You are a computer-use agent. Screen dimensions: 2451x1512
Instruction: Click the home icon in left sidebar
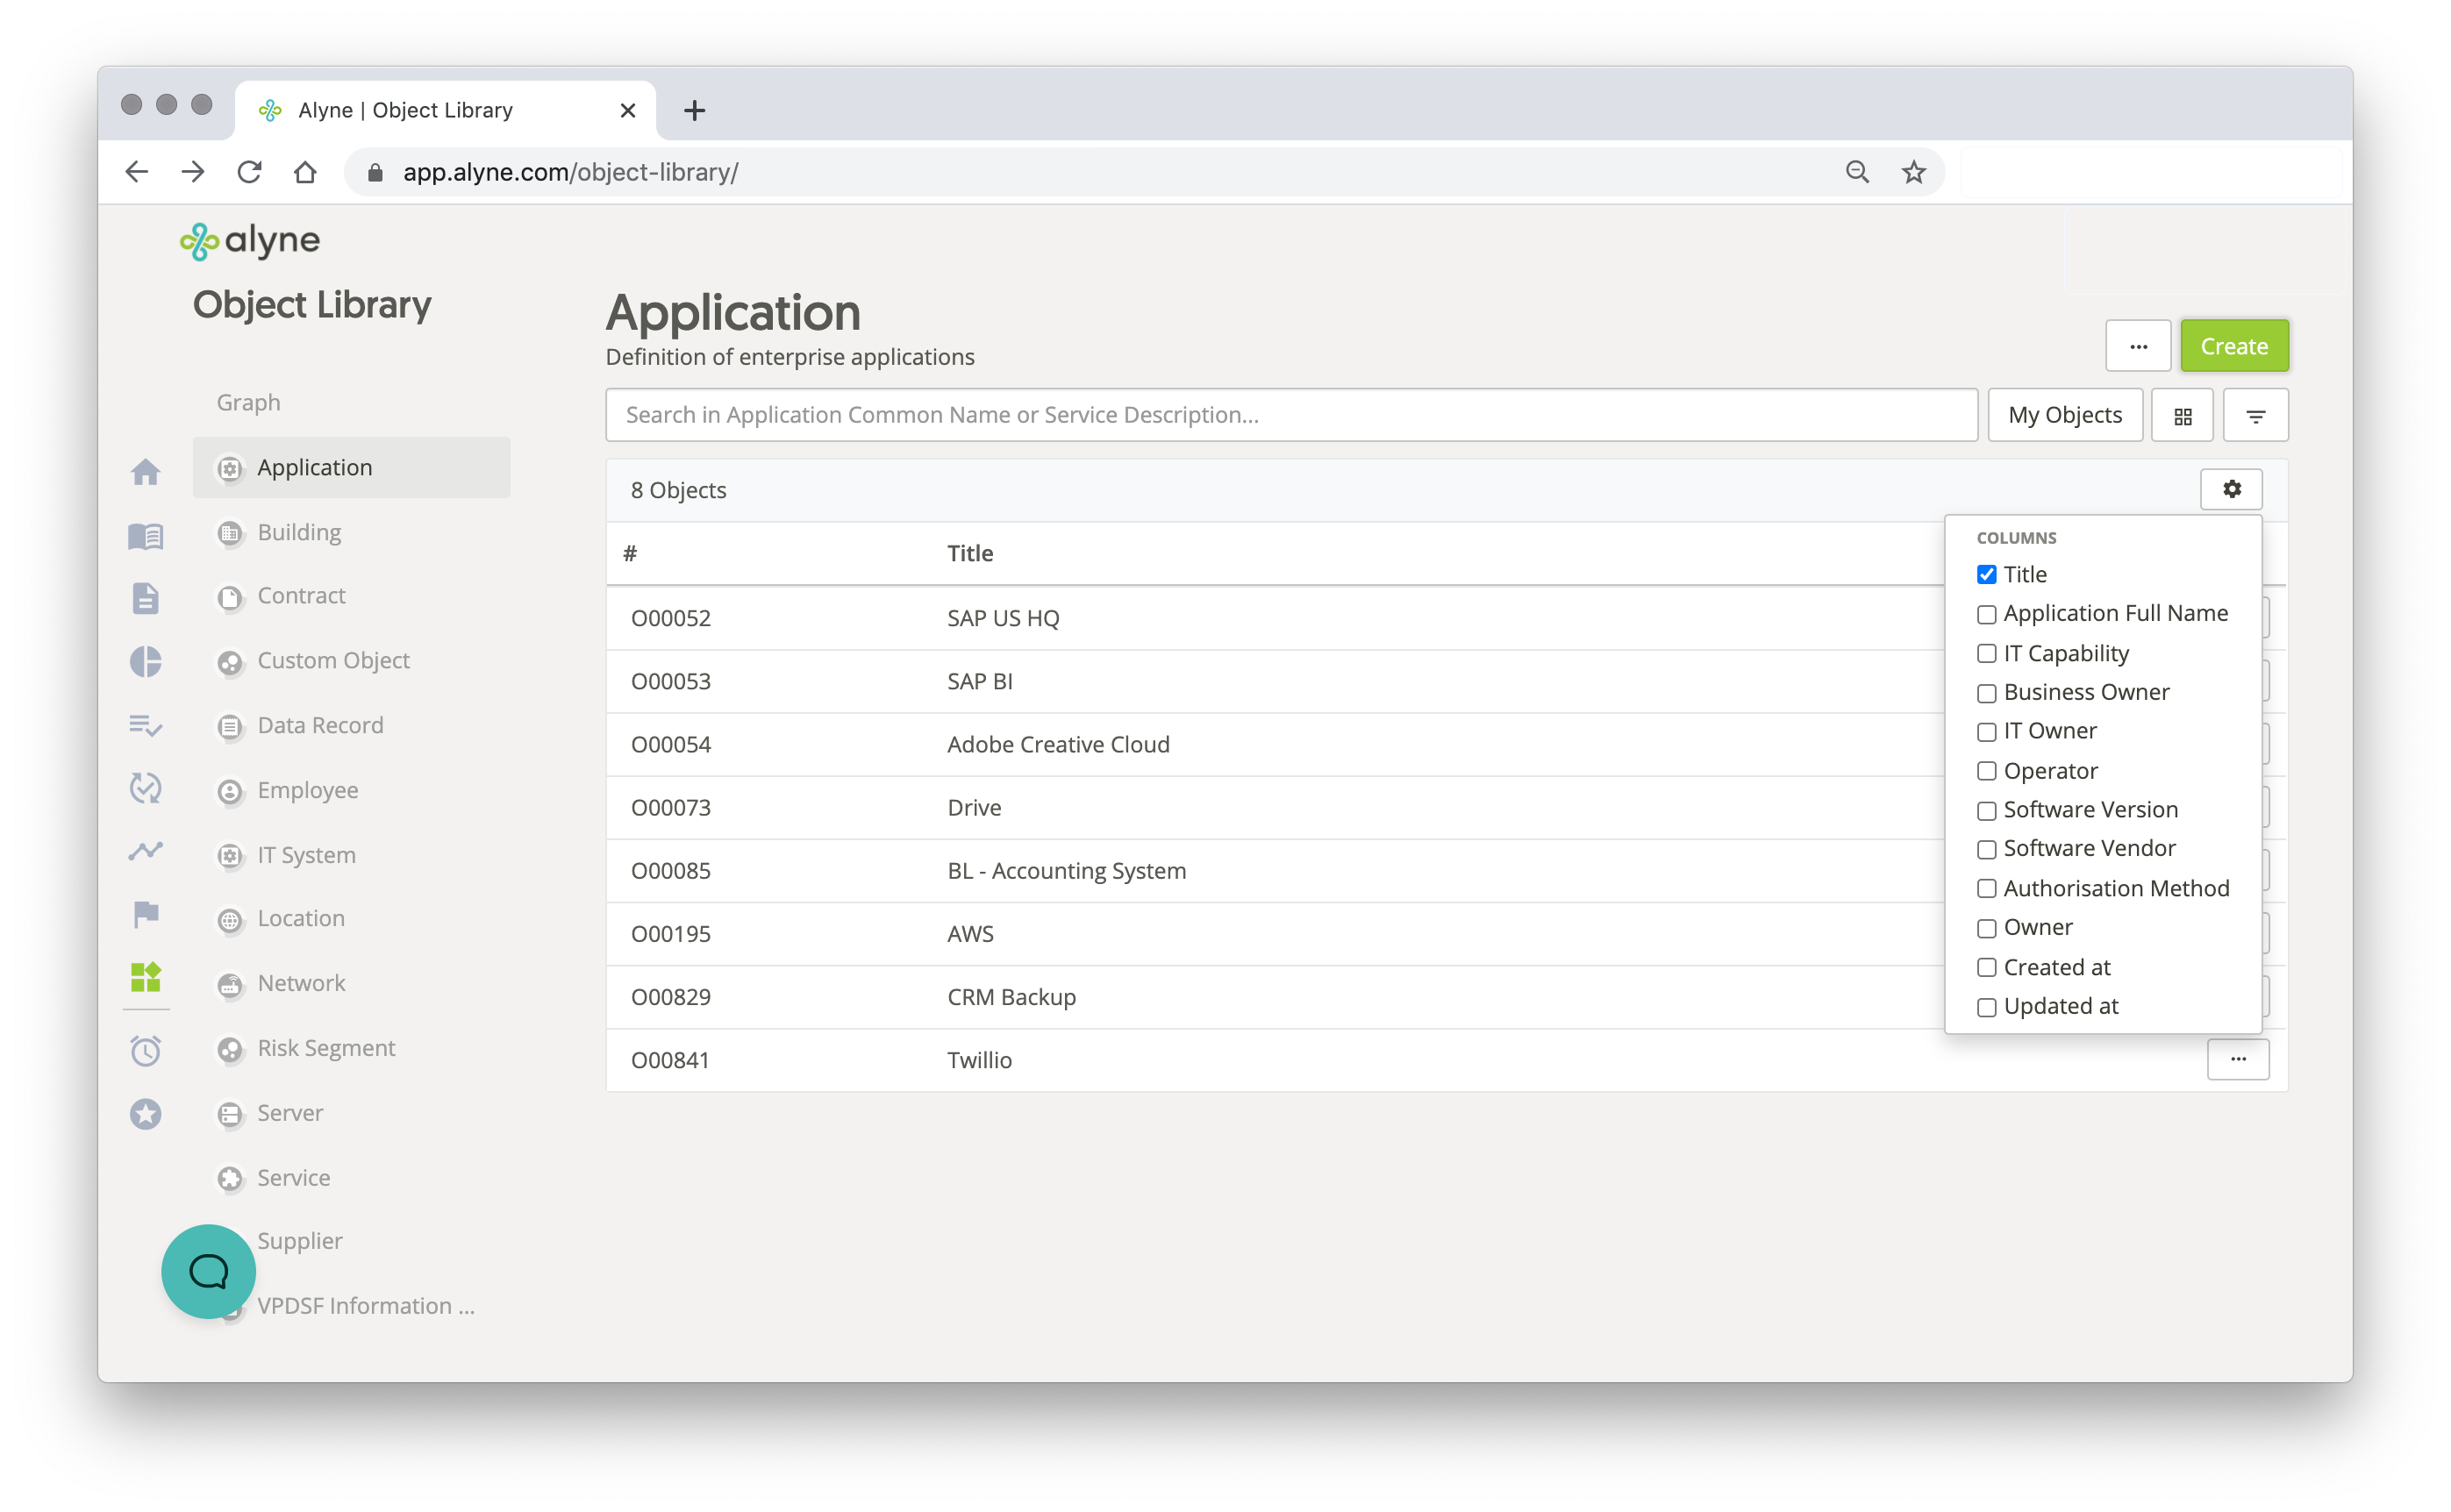click(146, 472)
